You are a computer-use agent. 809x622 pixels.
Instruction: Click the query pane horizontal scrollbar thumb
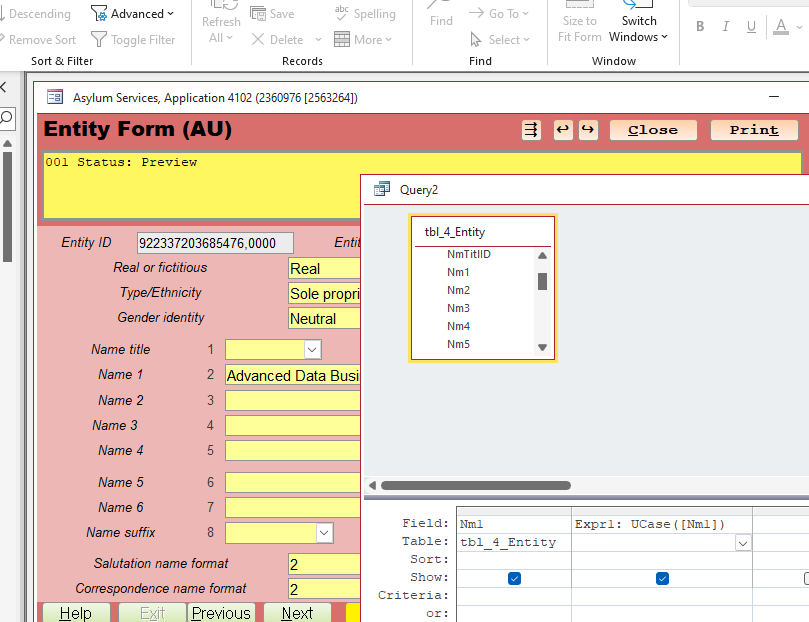coord(476,485)
